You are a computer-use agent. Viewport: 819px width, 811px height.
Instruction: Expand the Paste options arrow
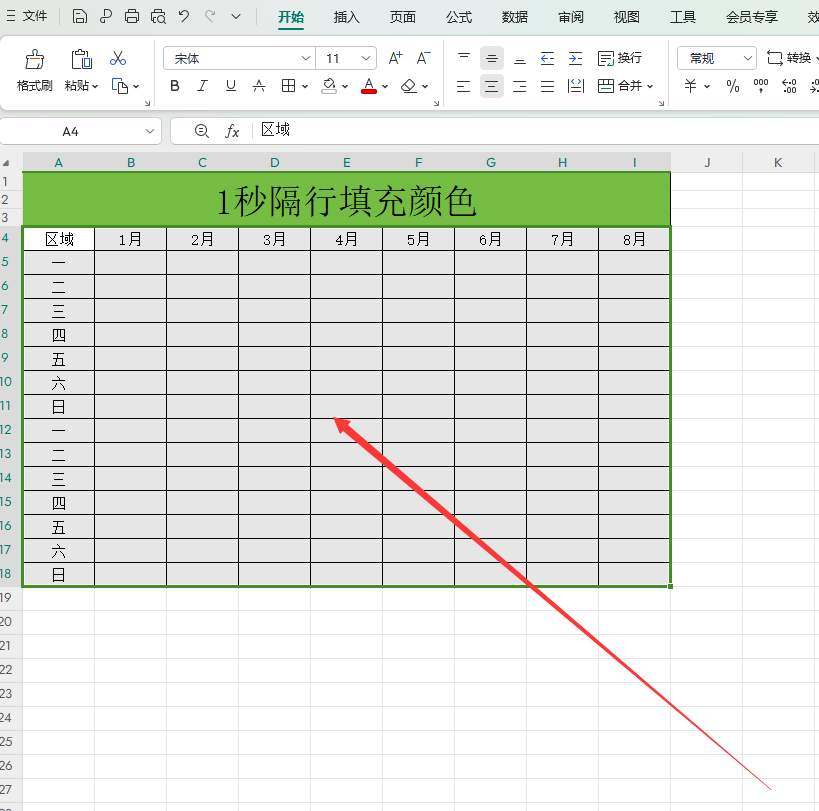point(95,87)
